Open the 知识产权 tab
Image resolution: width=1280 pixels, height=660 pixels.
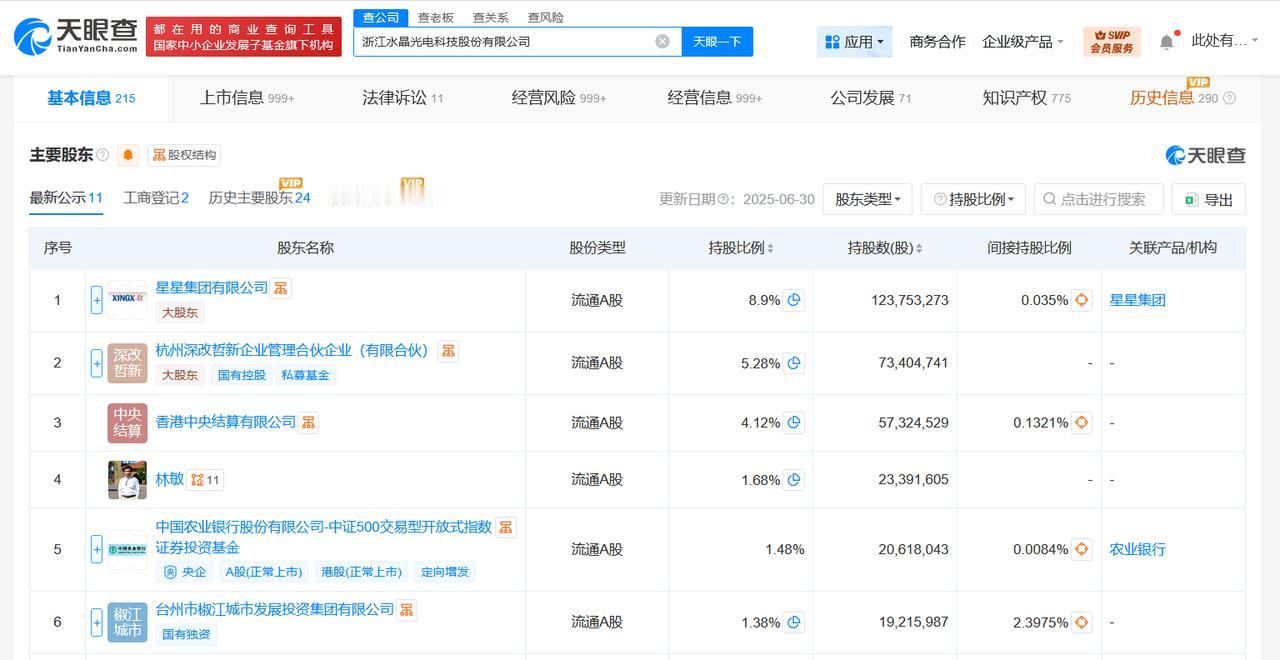click(1027, 98)
